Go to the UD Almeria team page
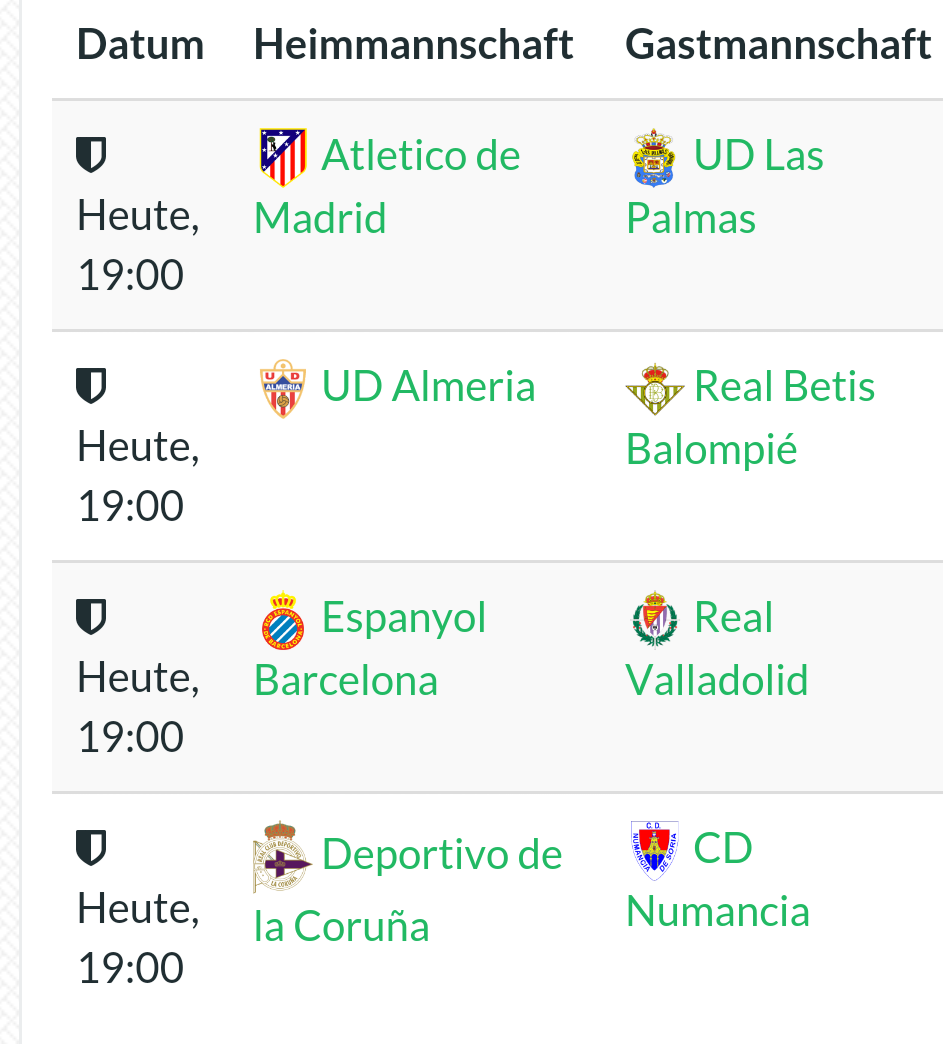 (x=428, y=387)
